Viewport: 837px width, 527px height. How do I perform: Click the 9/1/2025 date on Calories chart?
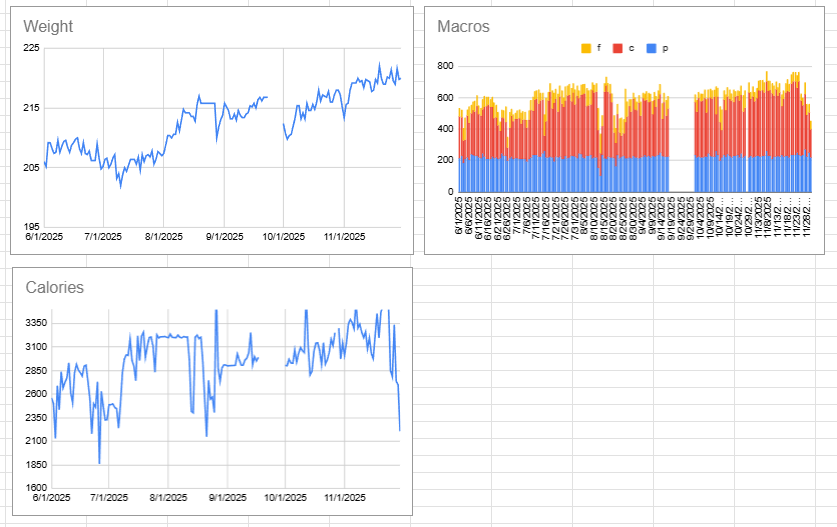[228, 498]
